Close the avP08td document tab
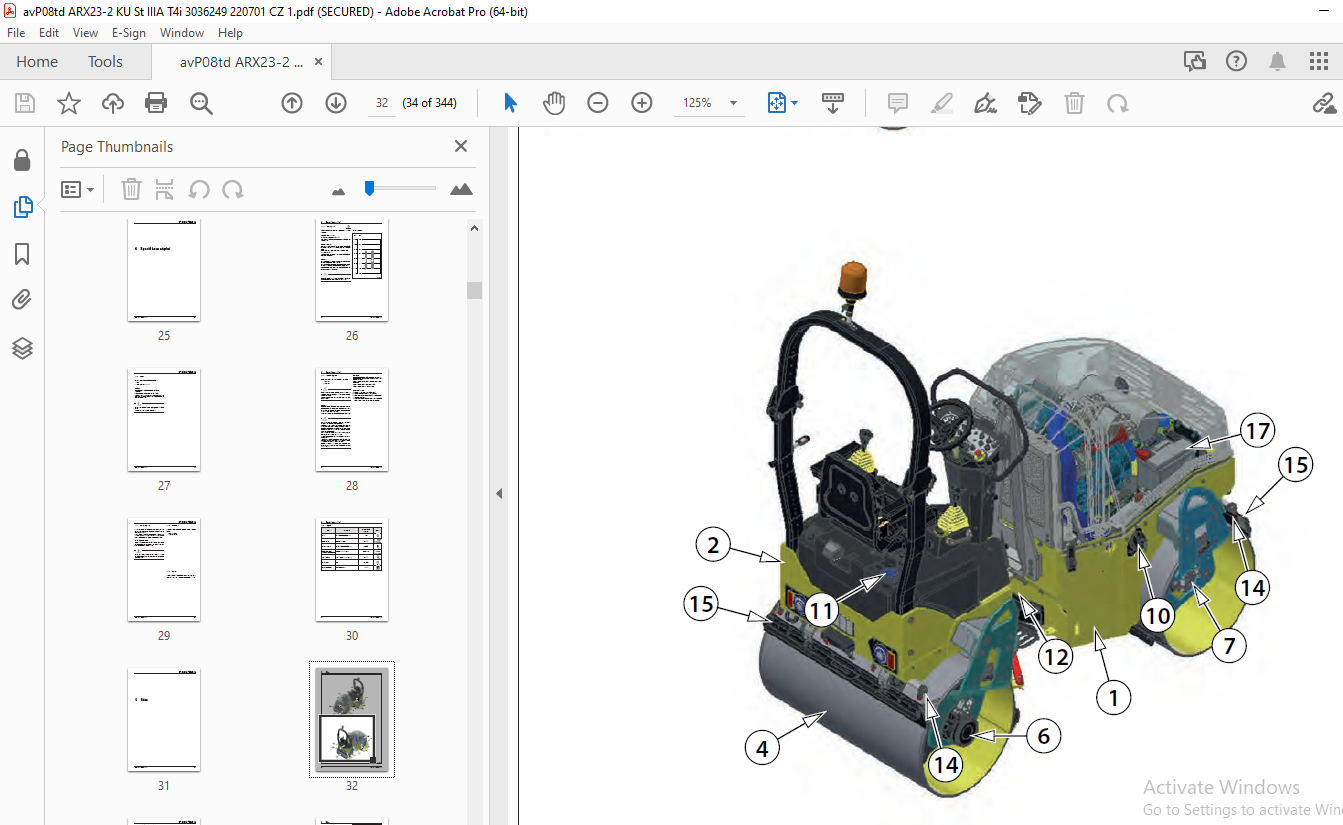This screenshot has height=825, width=1343. [318, 62]
